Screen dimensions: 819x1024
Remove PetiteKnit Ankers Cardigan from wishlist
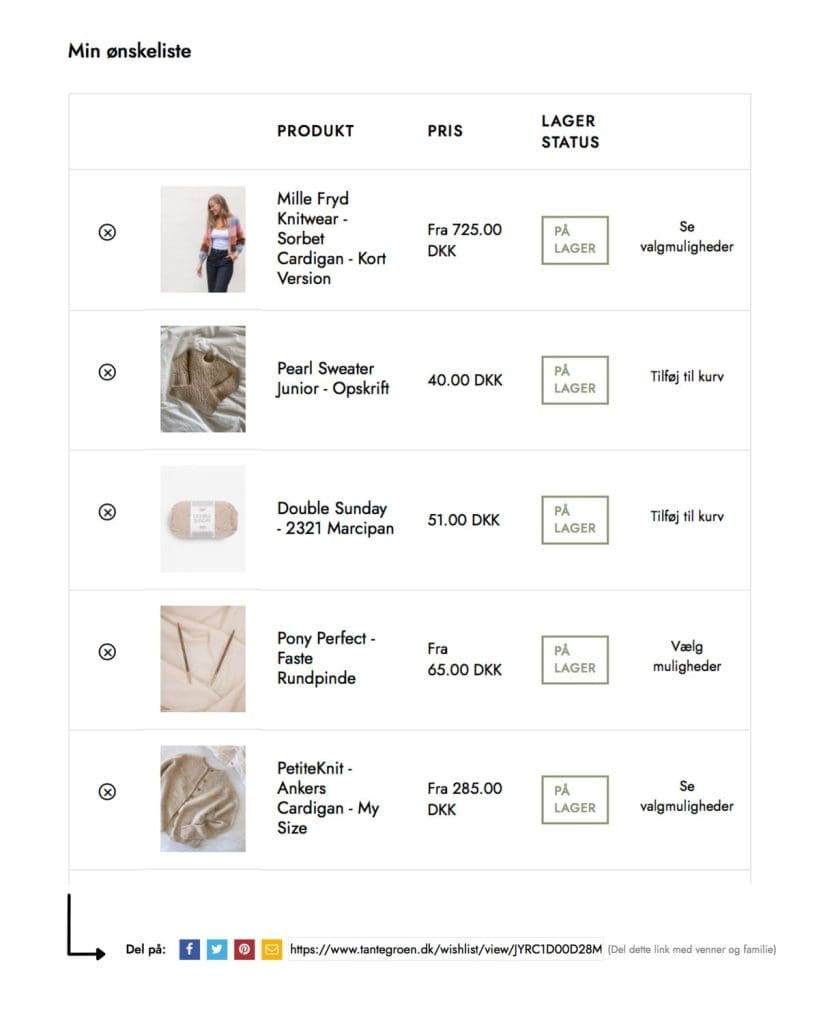[107, 792]
